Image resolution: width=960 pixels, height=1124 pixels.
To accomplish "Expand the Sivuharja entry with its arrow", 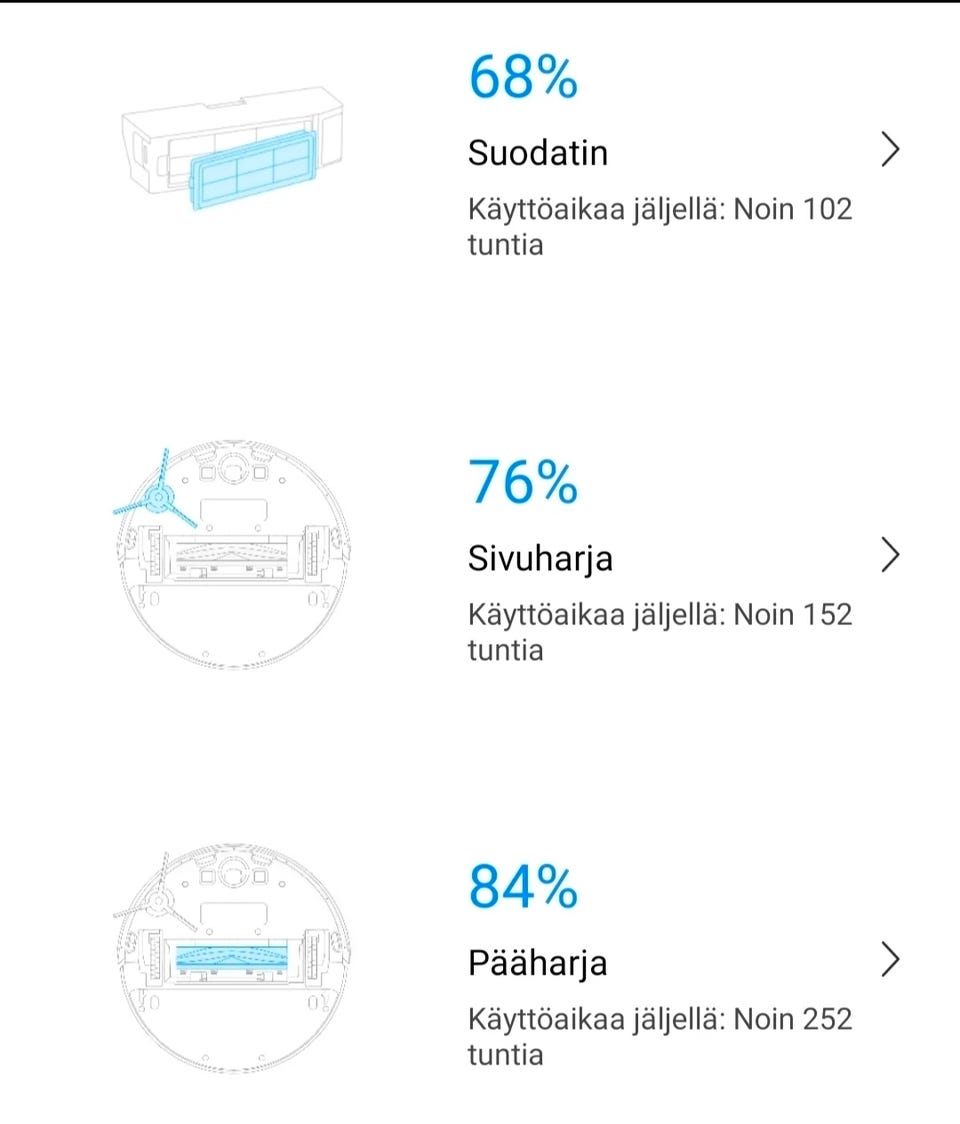I will pyautogui.click(x=890, y=556).
